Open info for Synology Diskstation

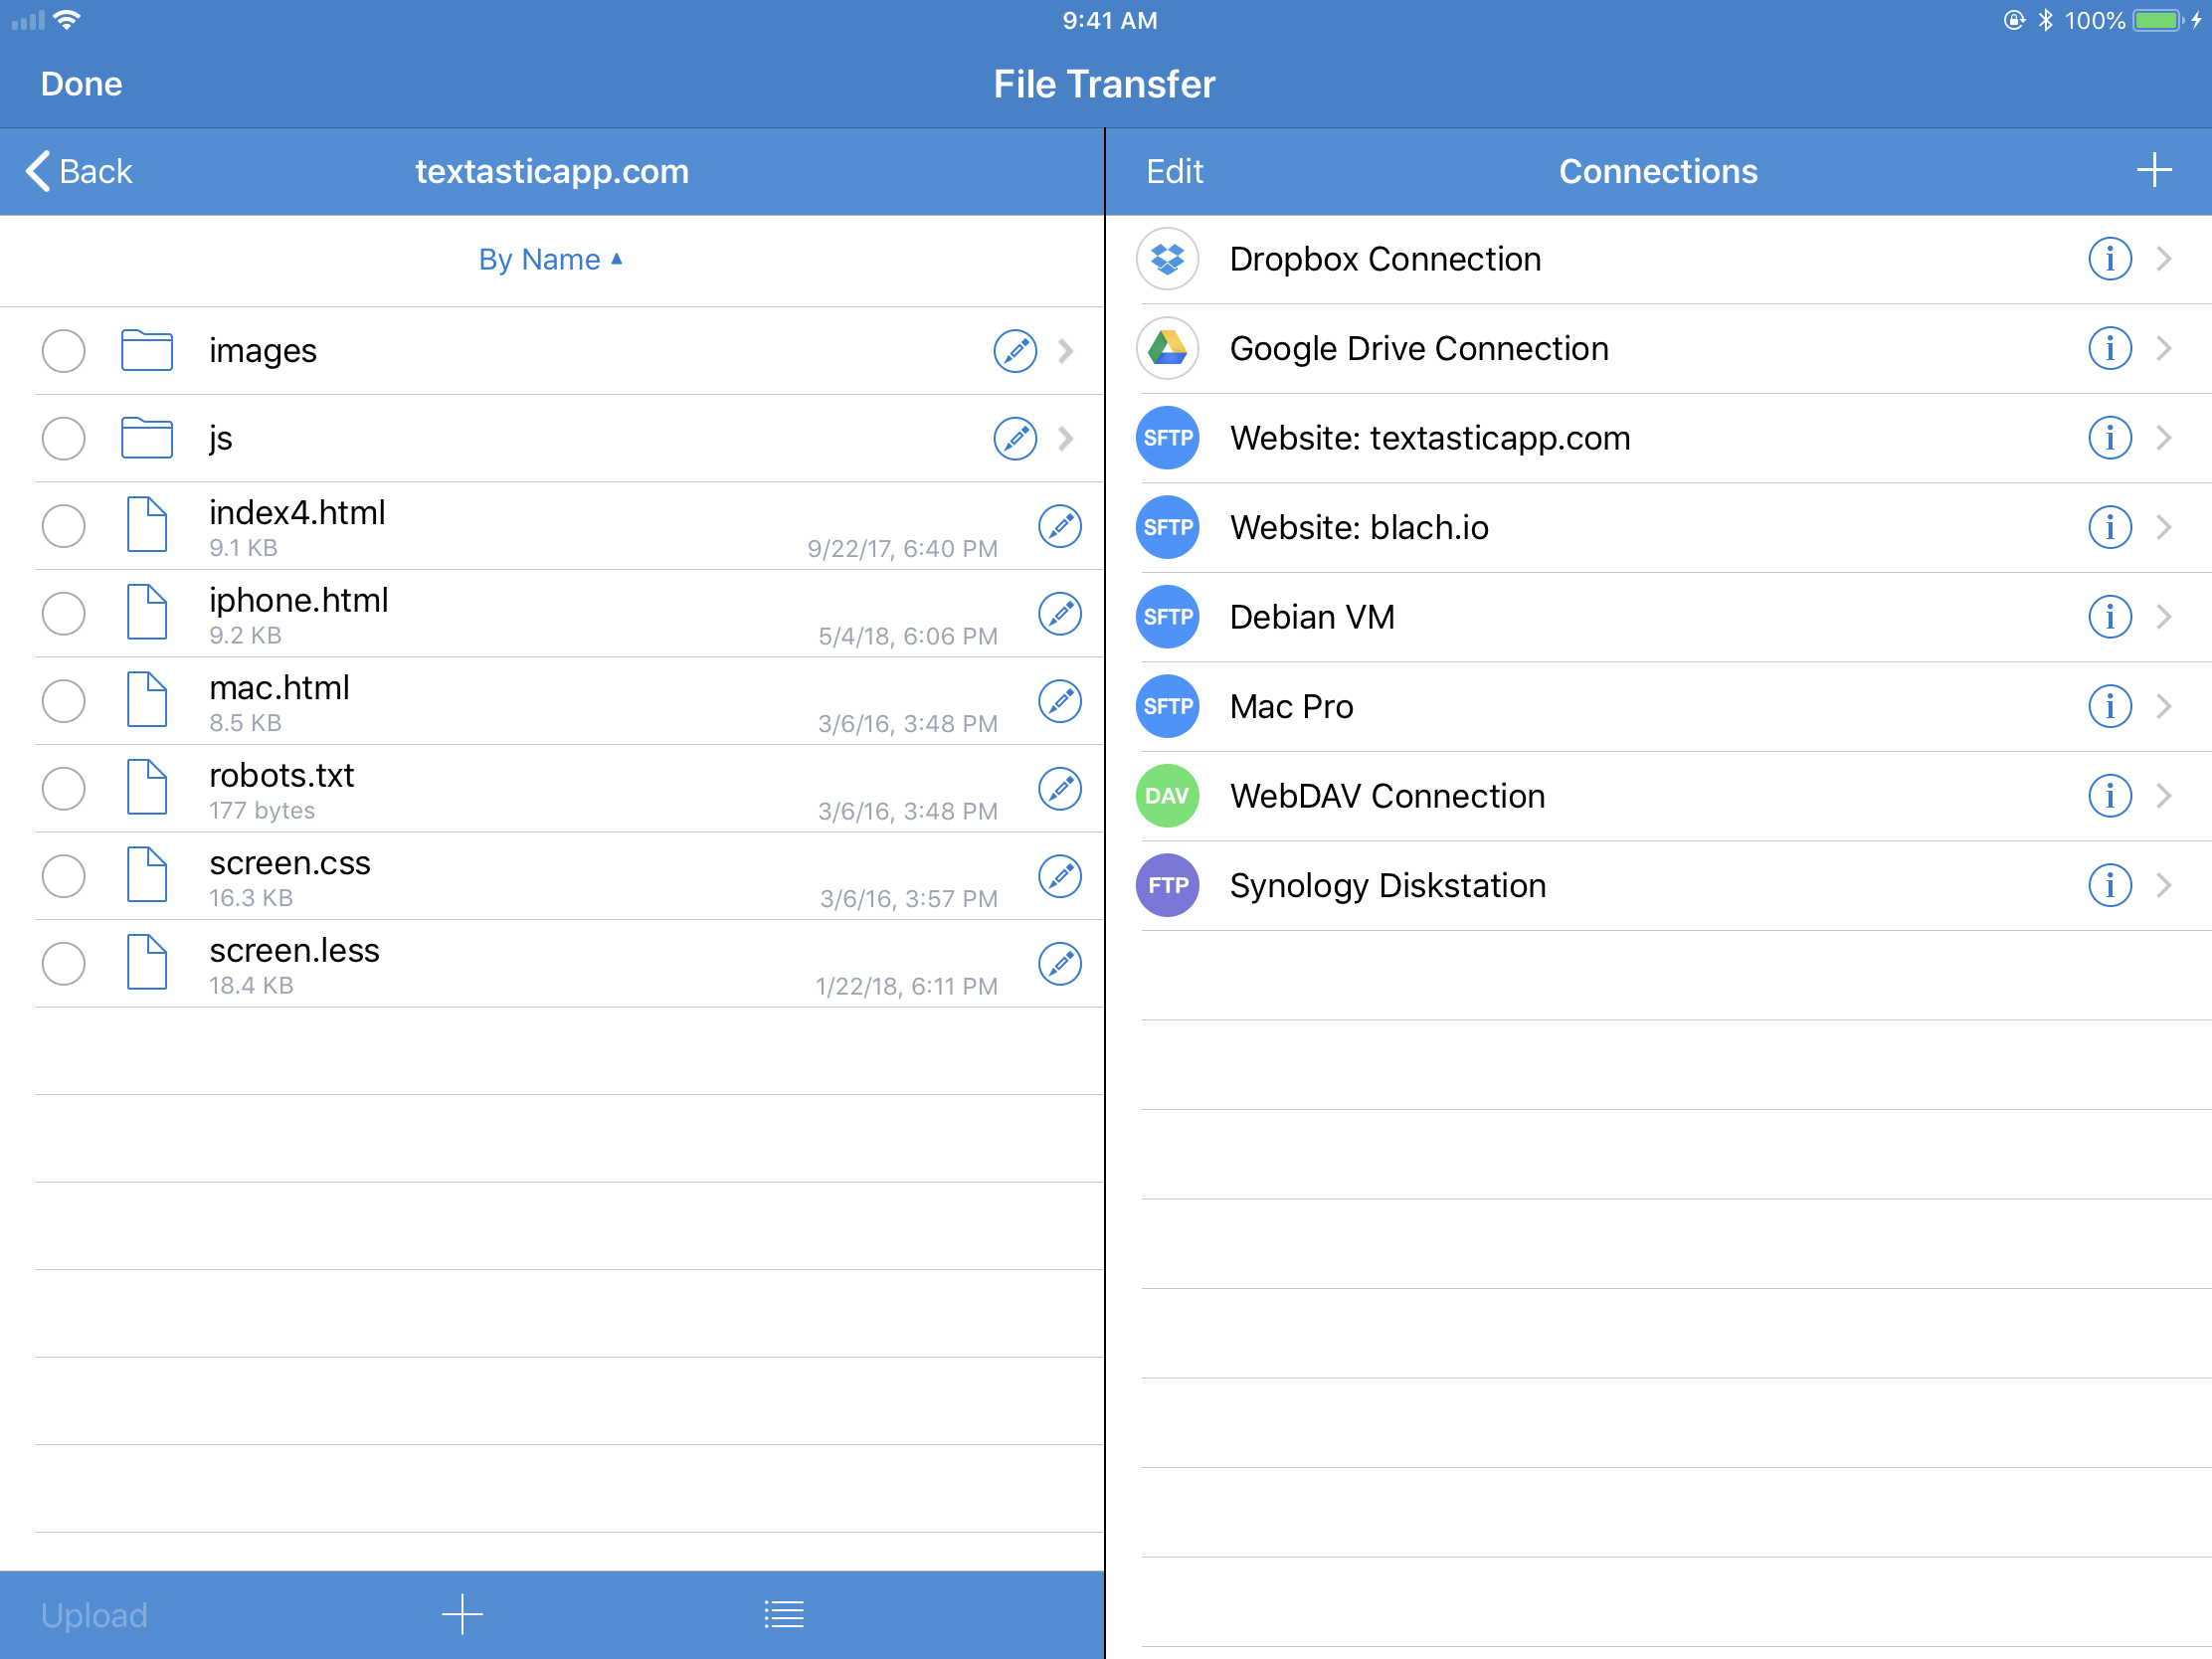coord(2110,885)
